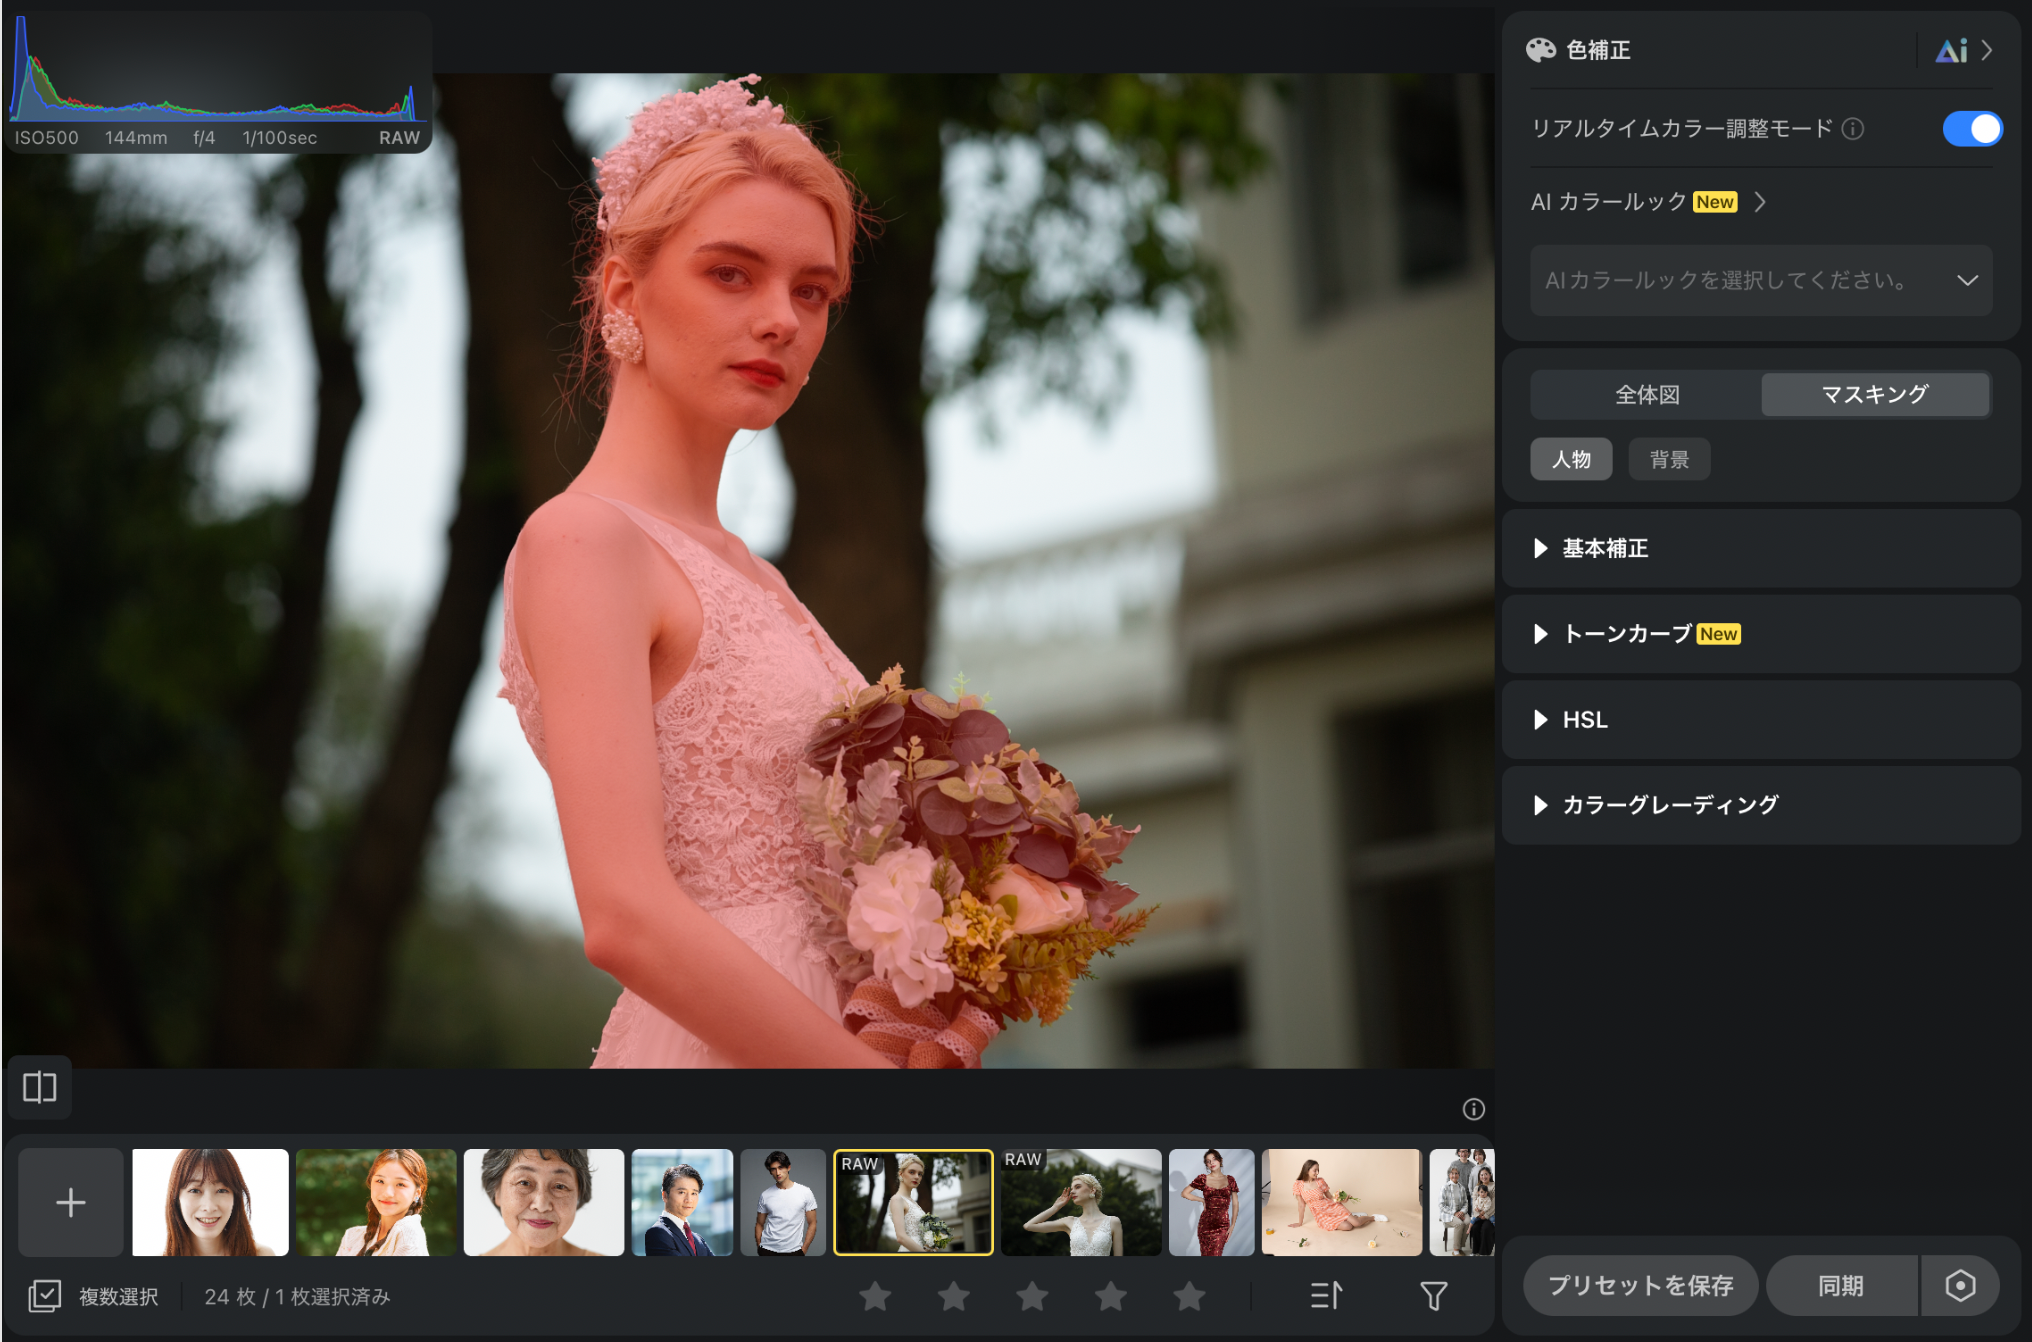Expand the 基本補正 section
The height and width of the screenshot is (1342, 2032).
(x=1760, y=548)
